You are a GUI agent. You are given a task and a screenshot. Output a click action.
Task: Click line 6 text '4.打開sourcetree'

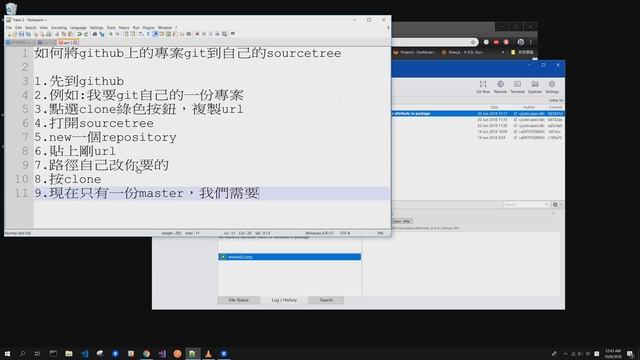tap(94, 123)
